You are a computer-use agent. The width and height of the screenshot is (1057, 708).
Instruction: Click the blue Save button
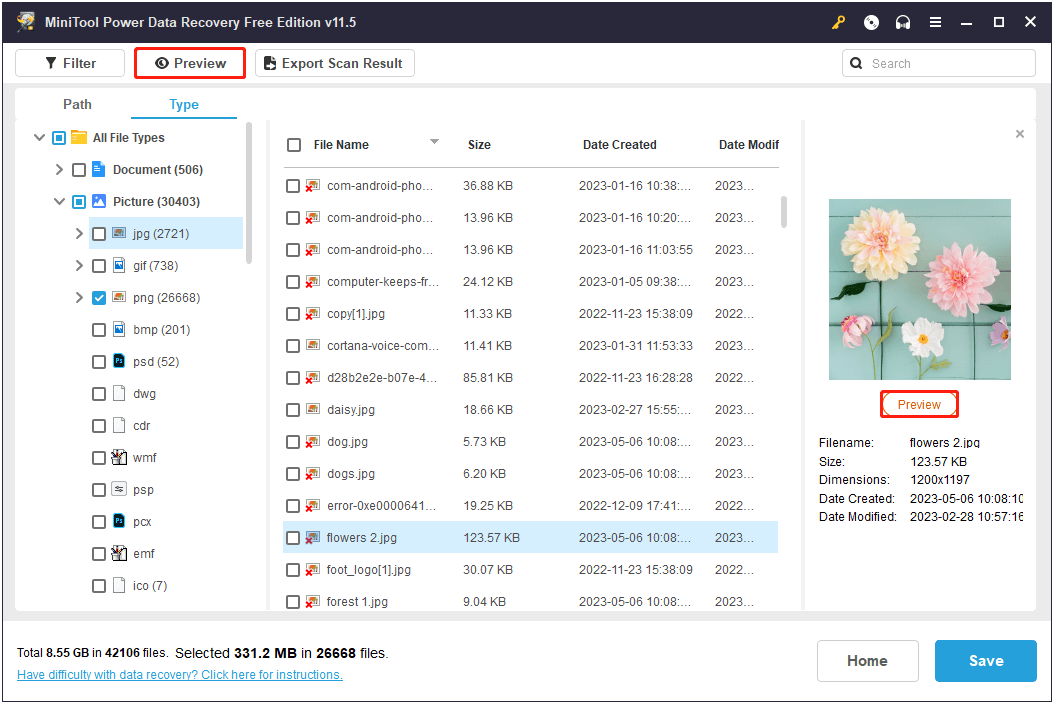pos(985,660)
